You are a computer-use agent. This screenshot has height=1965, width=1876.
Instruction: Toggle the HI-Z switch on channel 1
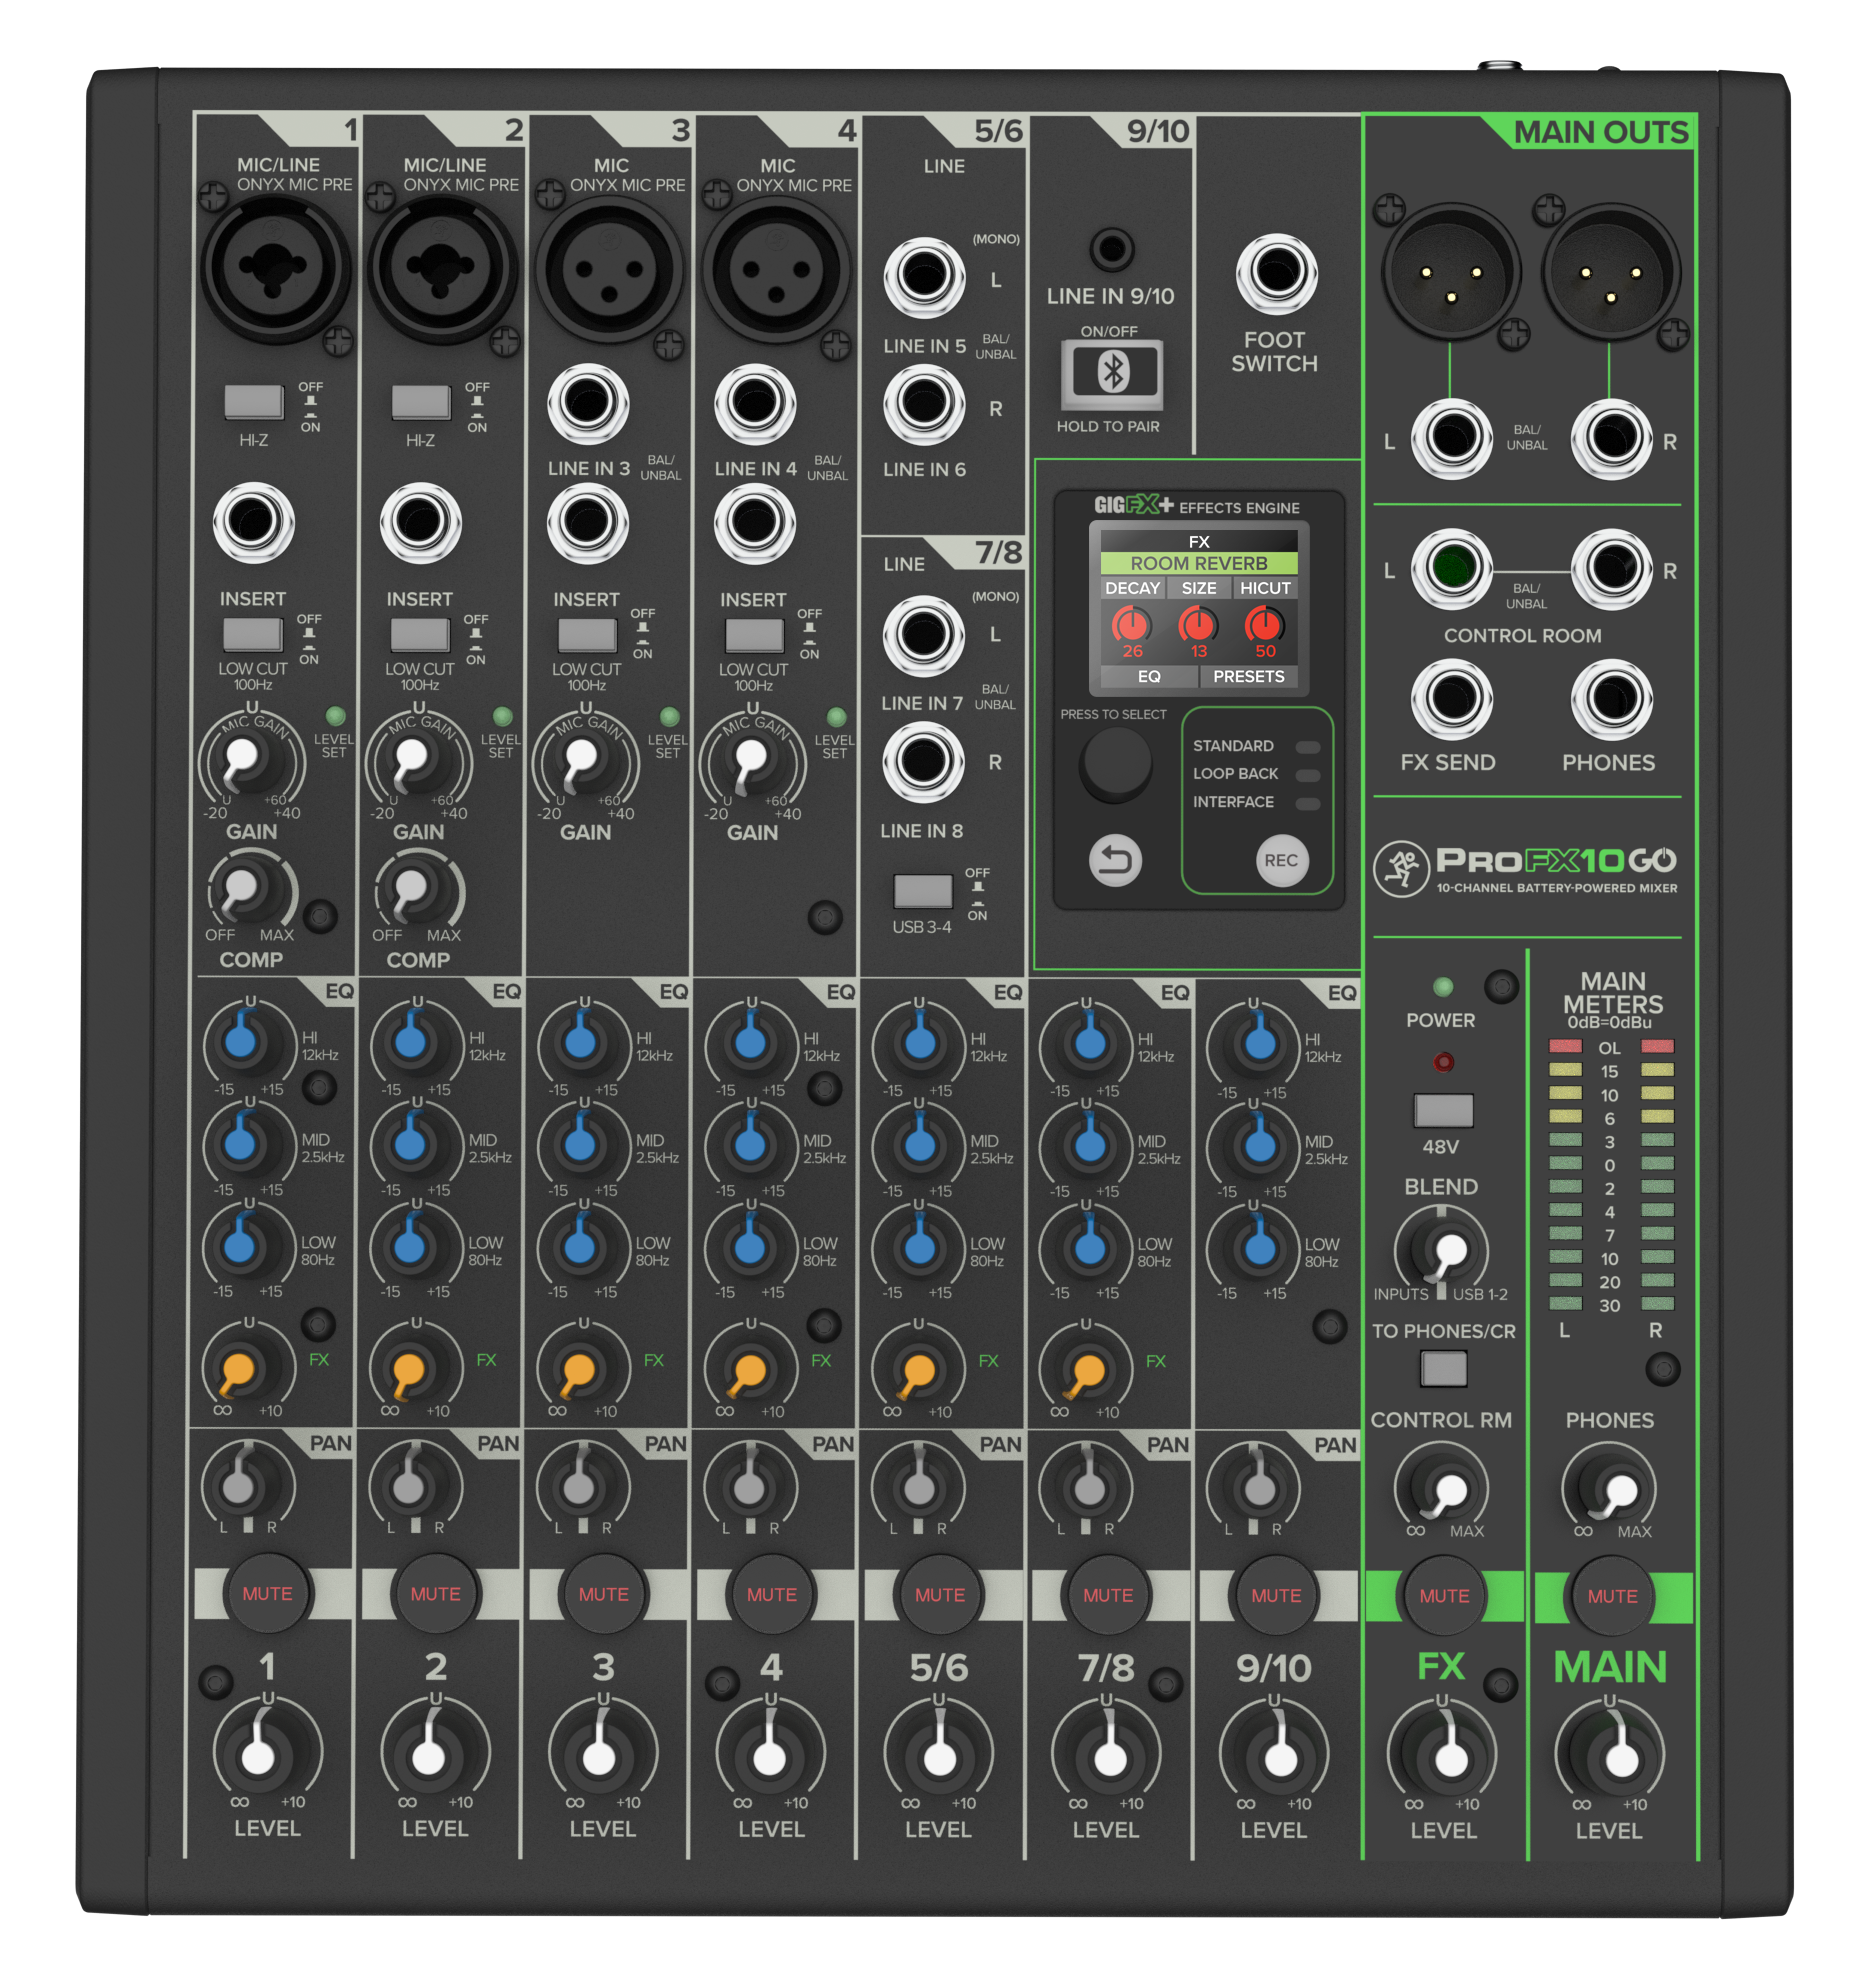pyautogui.click(x=255, y=400)
